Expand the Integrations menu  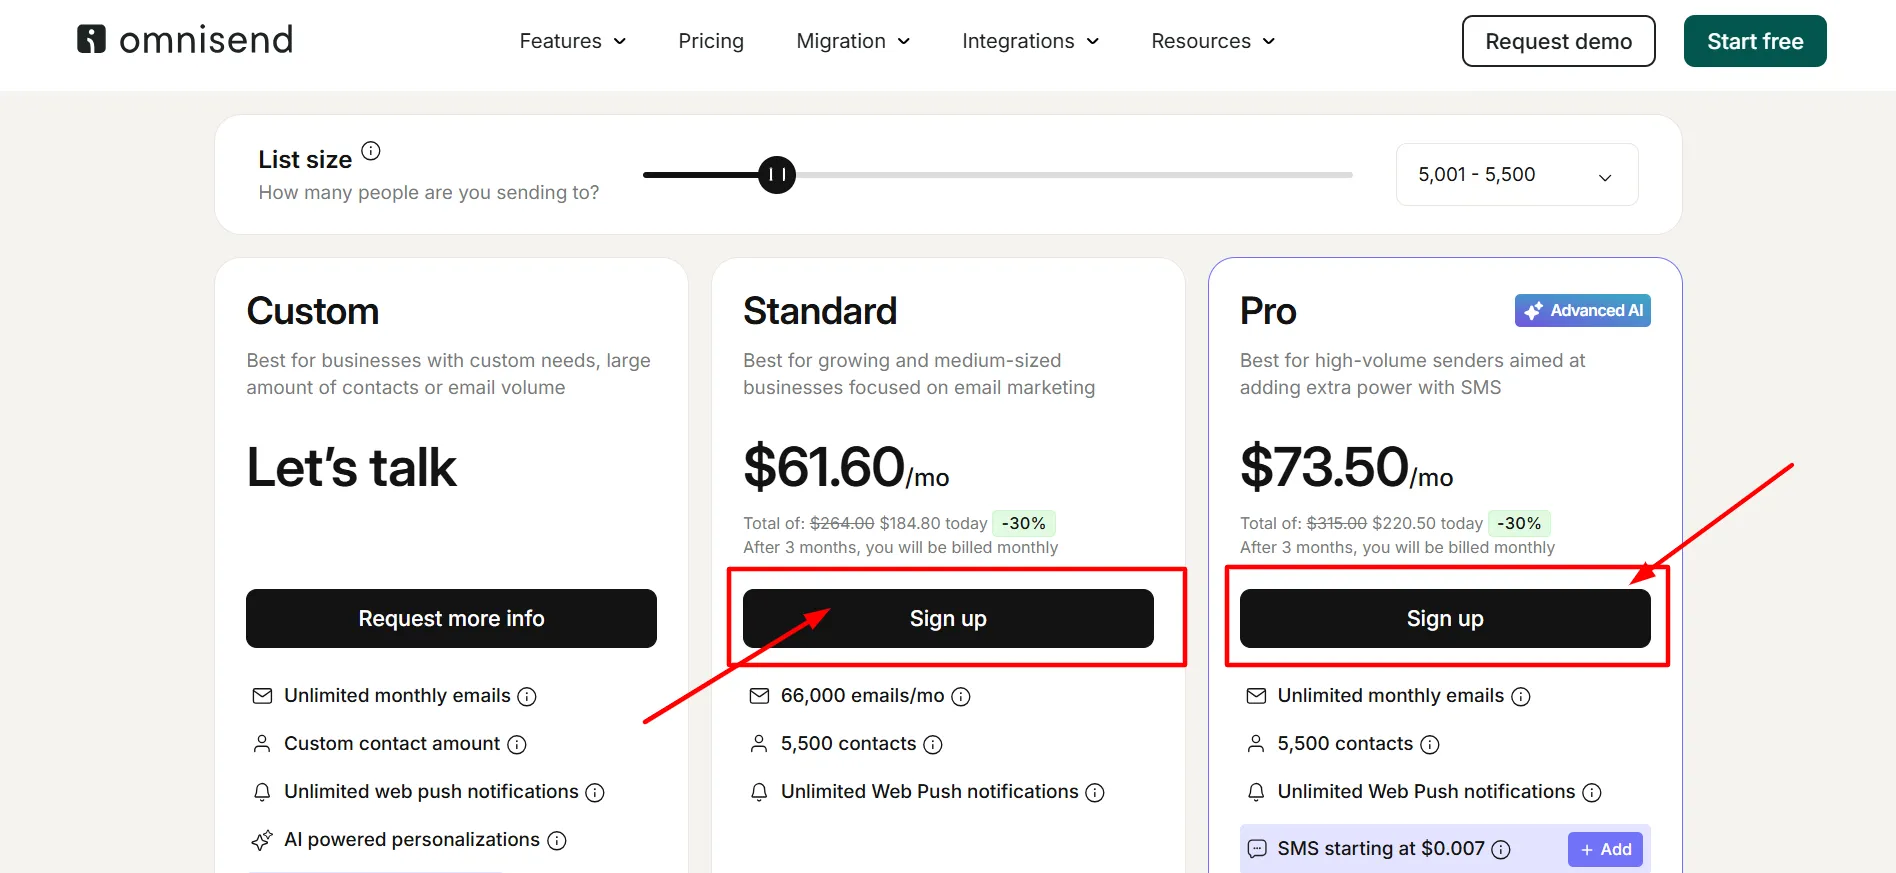[x=1030, y=41]
